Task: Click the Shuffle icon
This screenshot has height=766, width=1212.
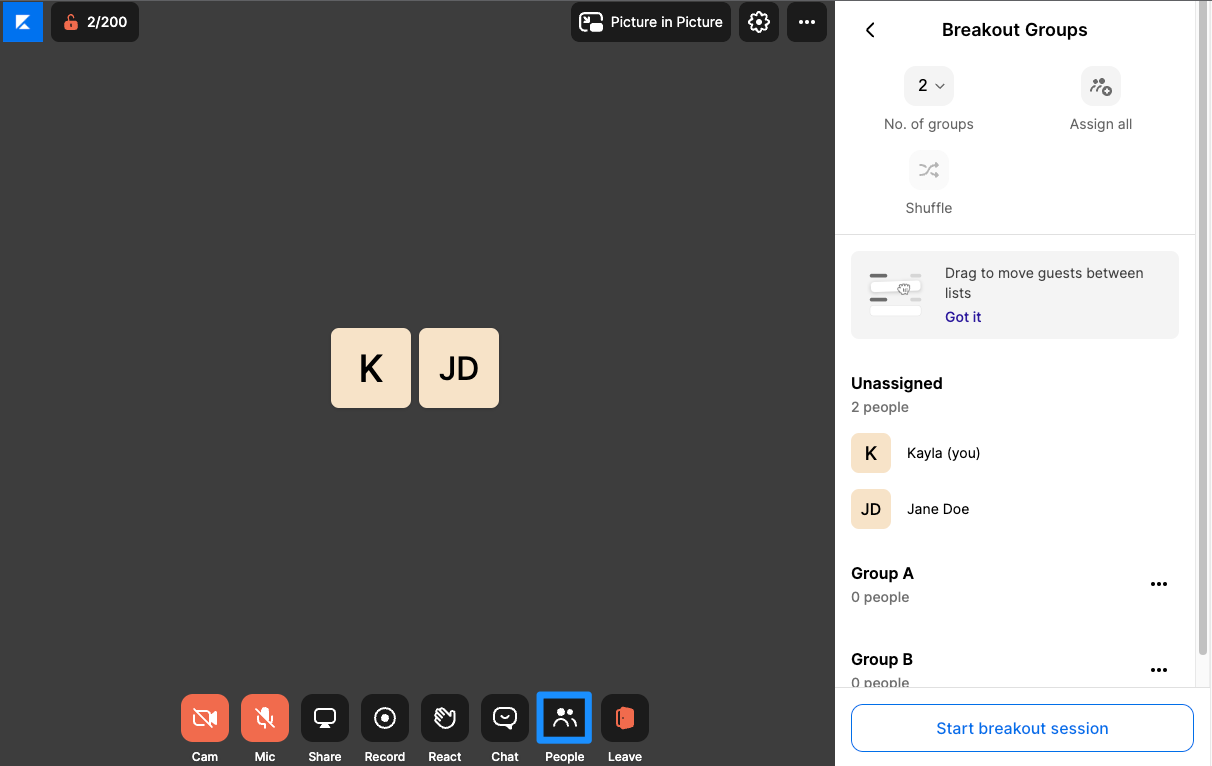Action: point(929,170)
